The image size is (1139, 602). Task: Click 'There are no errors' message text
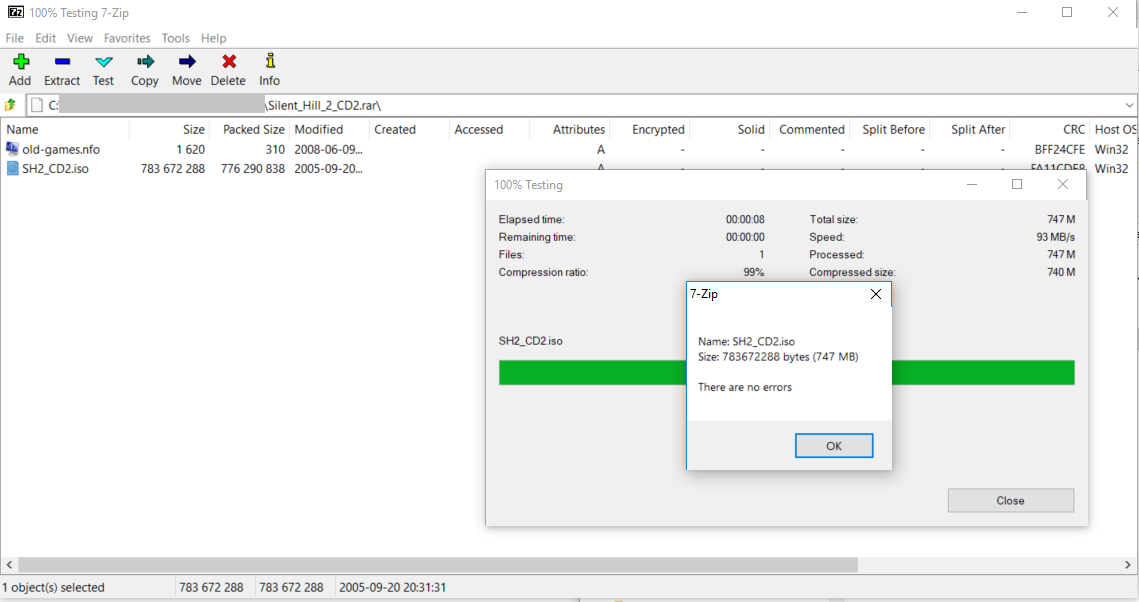tap(745, 387)
